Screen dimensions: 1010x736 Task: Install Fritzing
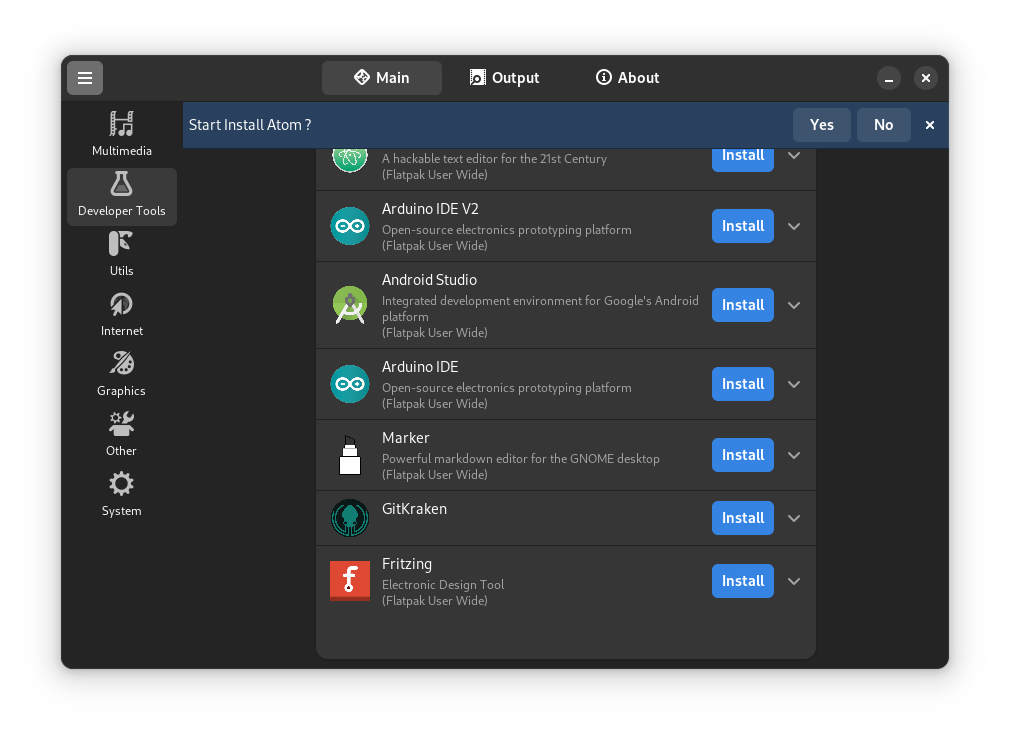click(x=743, y=581)
